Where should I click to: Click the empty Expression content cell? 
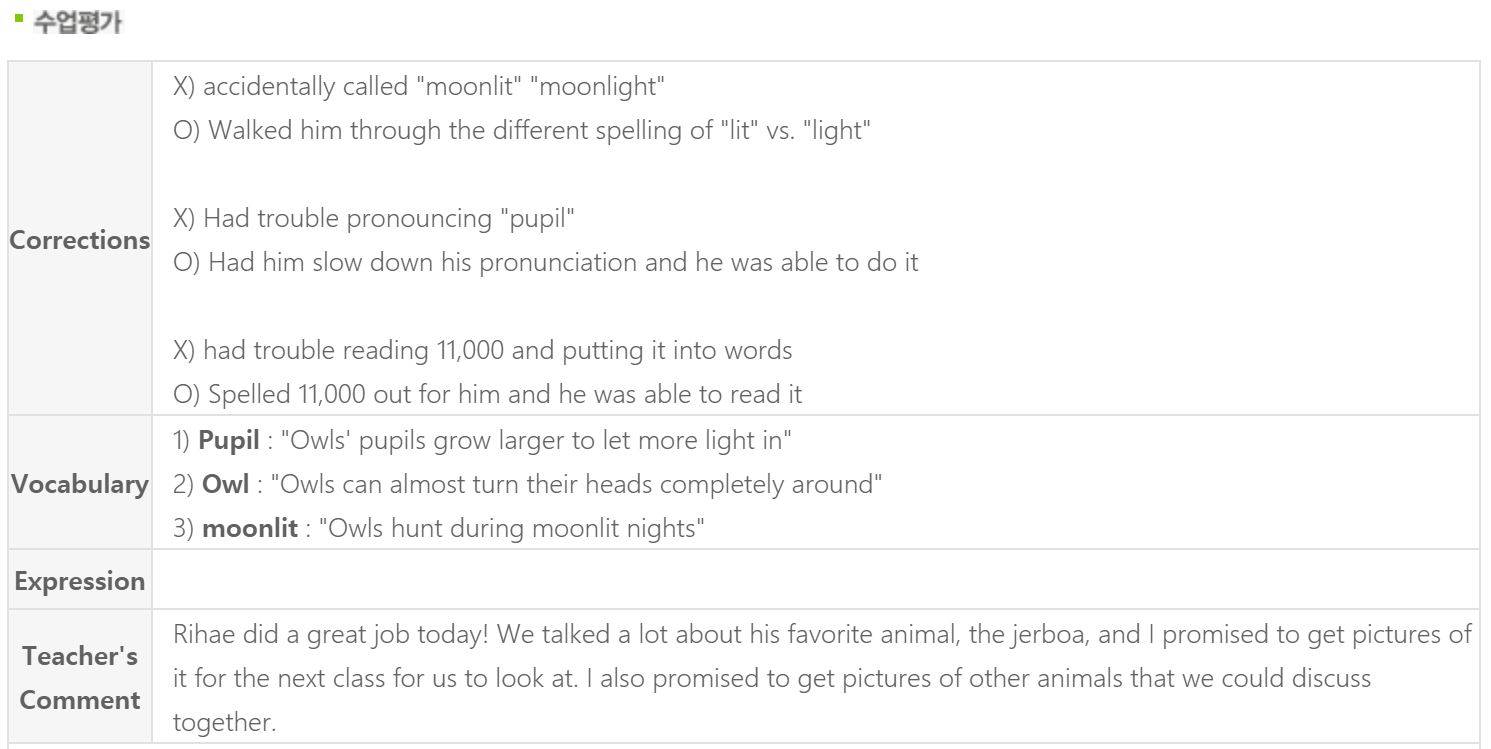(815, 580)
